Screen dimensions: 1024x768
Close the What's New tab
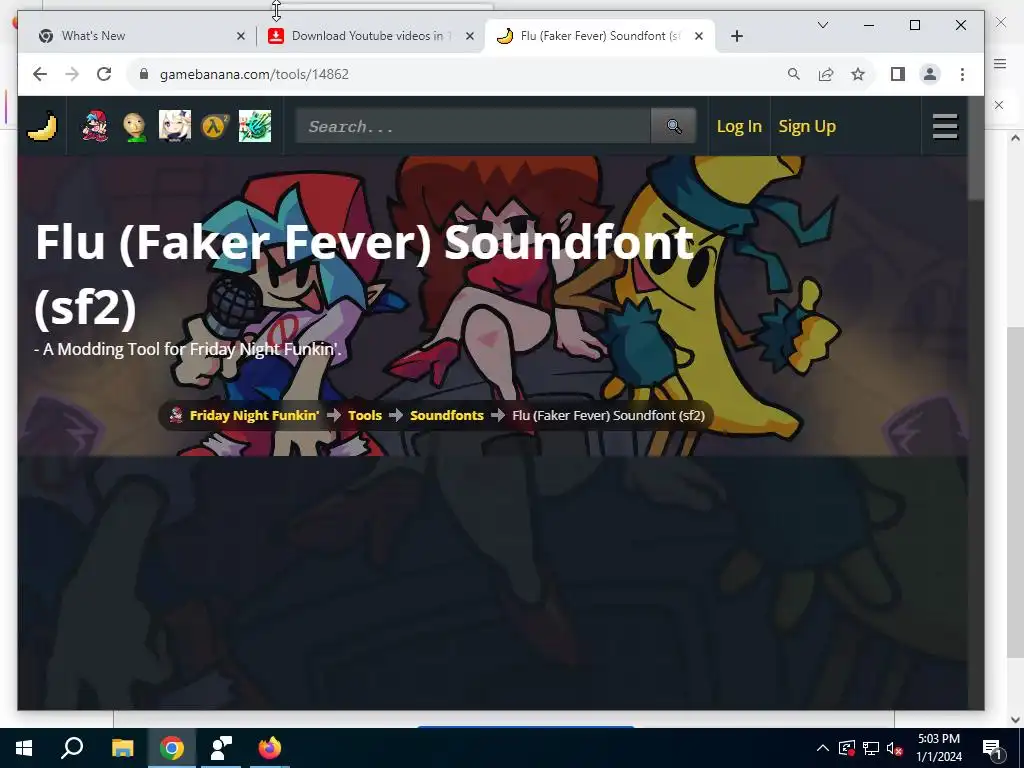[241, 36]
